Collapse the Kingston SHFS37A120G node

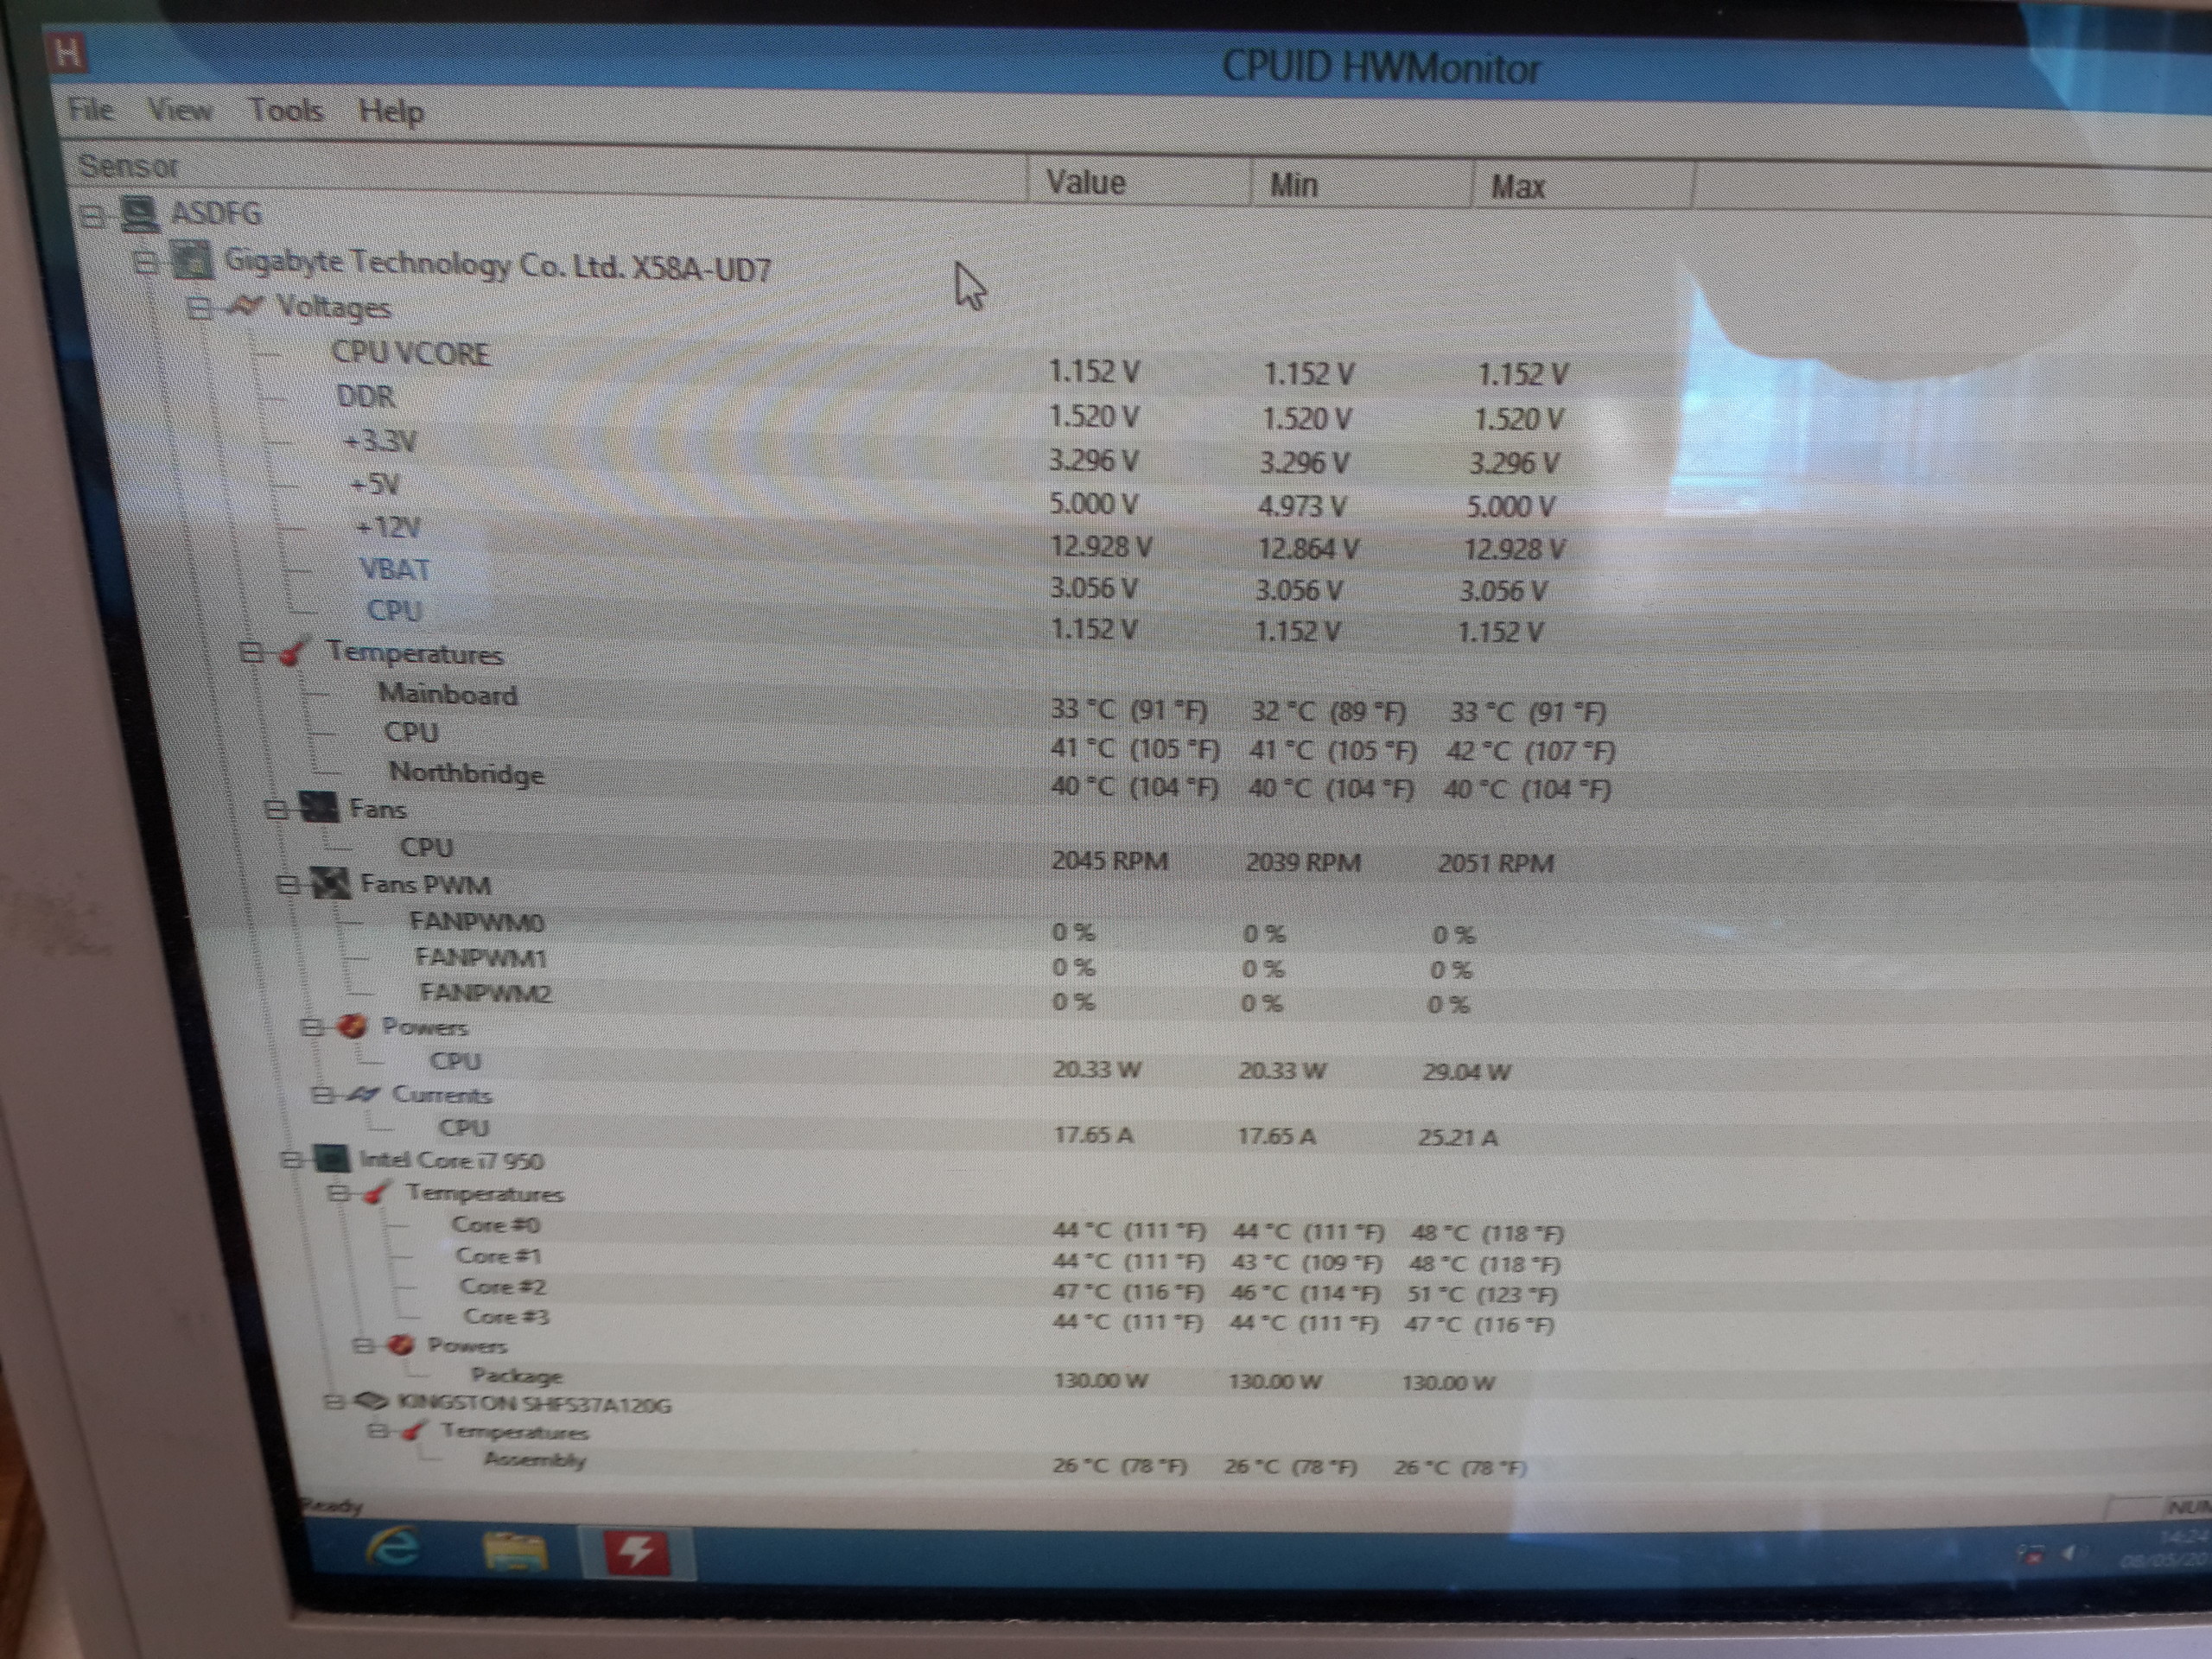coord(335,1402)
